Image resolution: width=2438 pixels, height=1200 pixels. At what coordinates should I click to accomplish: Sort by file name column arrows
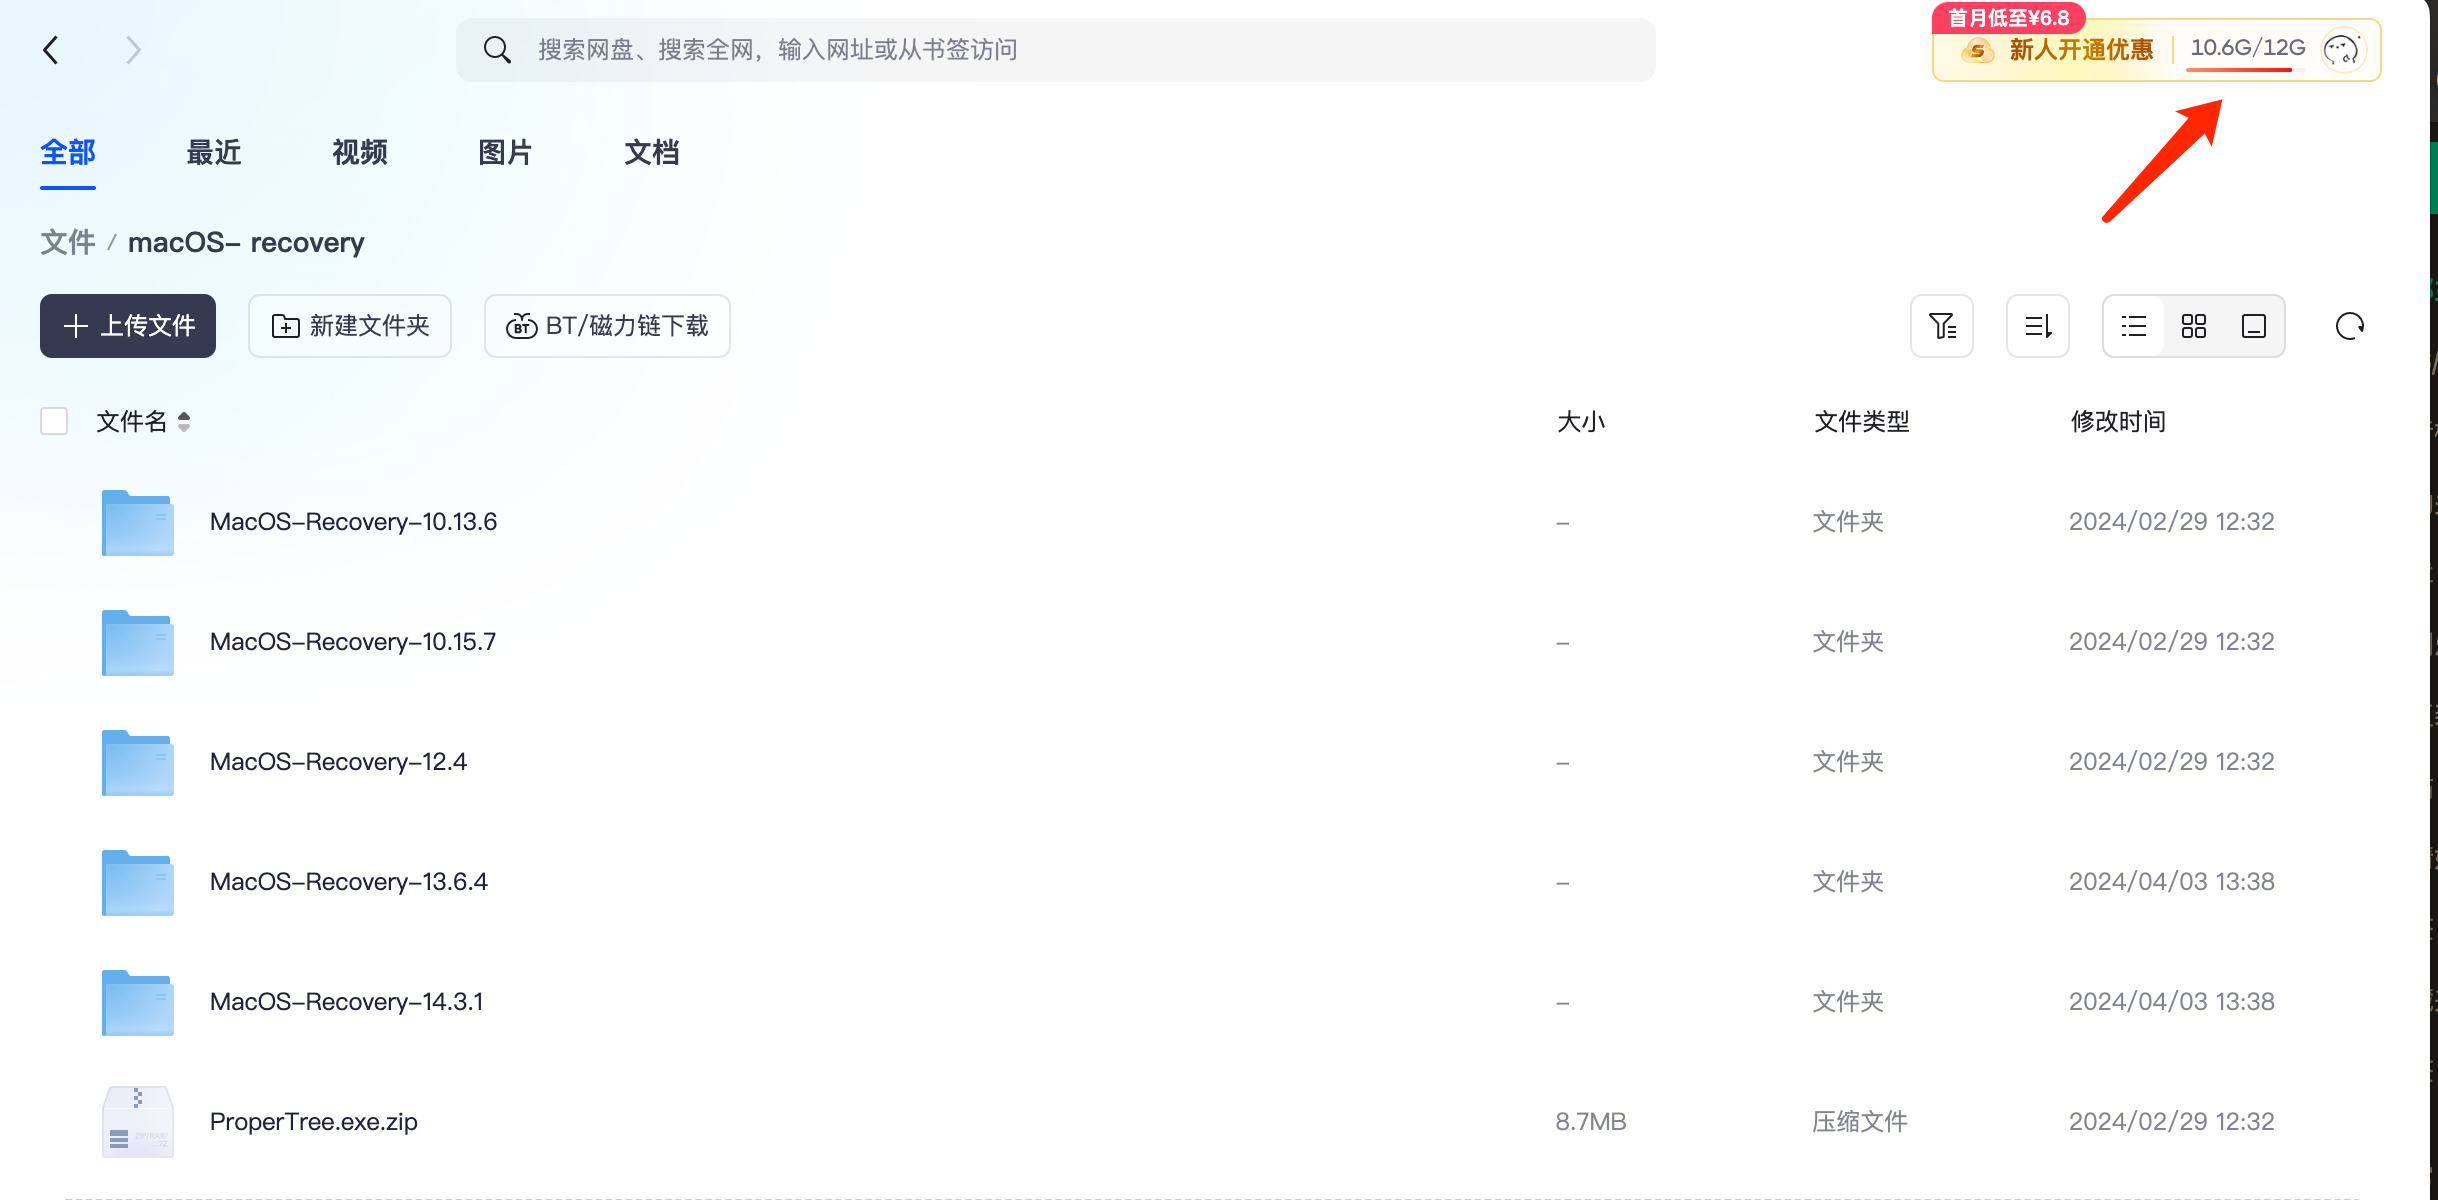tap(184, 422)
